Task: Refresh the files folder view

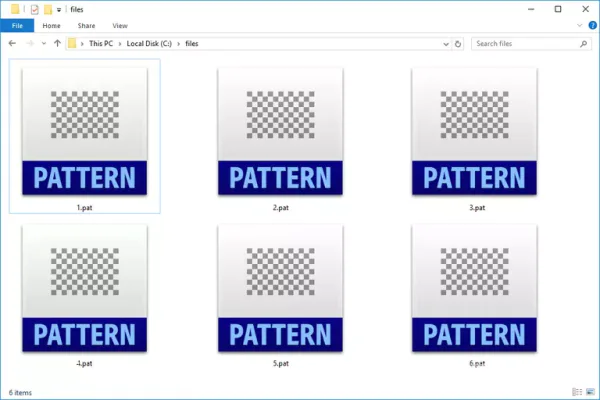Action: pyautogui.click(x=458, y=44)
